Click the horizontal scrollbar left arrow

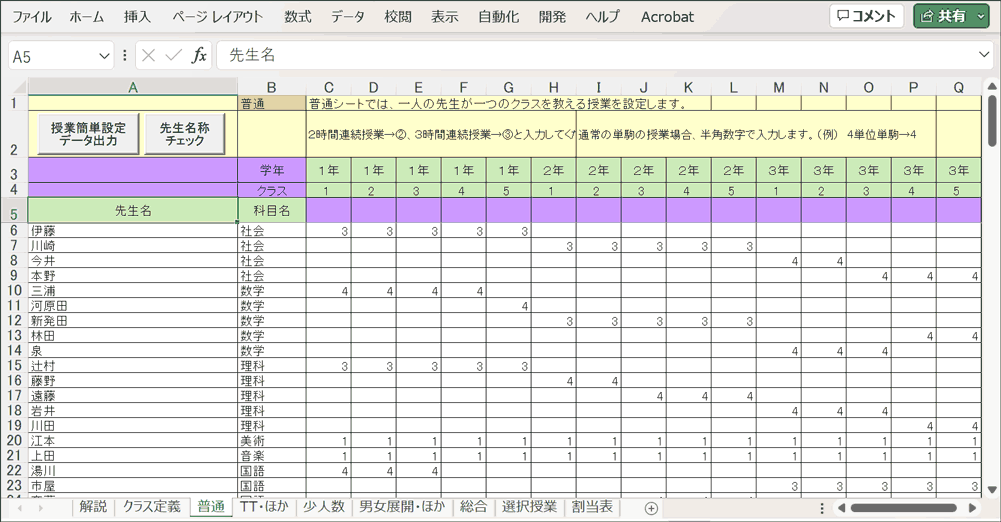[x=841, y=508]
